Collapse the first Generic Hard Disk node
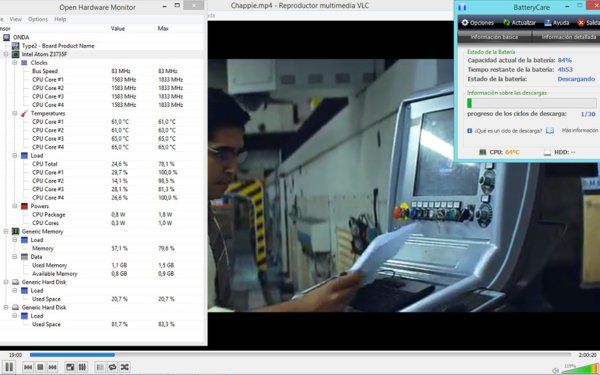The height and width of the screenshot is (375, 600). [x=6, y=282]
